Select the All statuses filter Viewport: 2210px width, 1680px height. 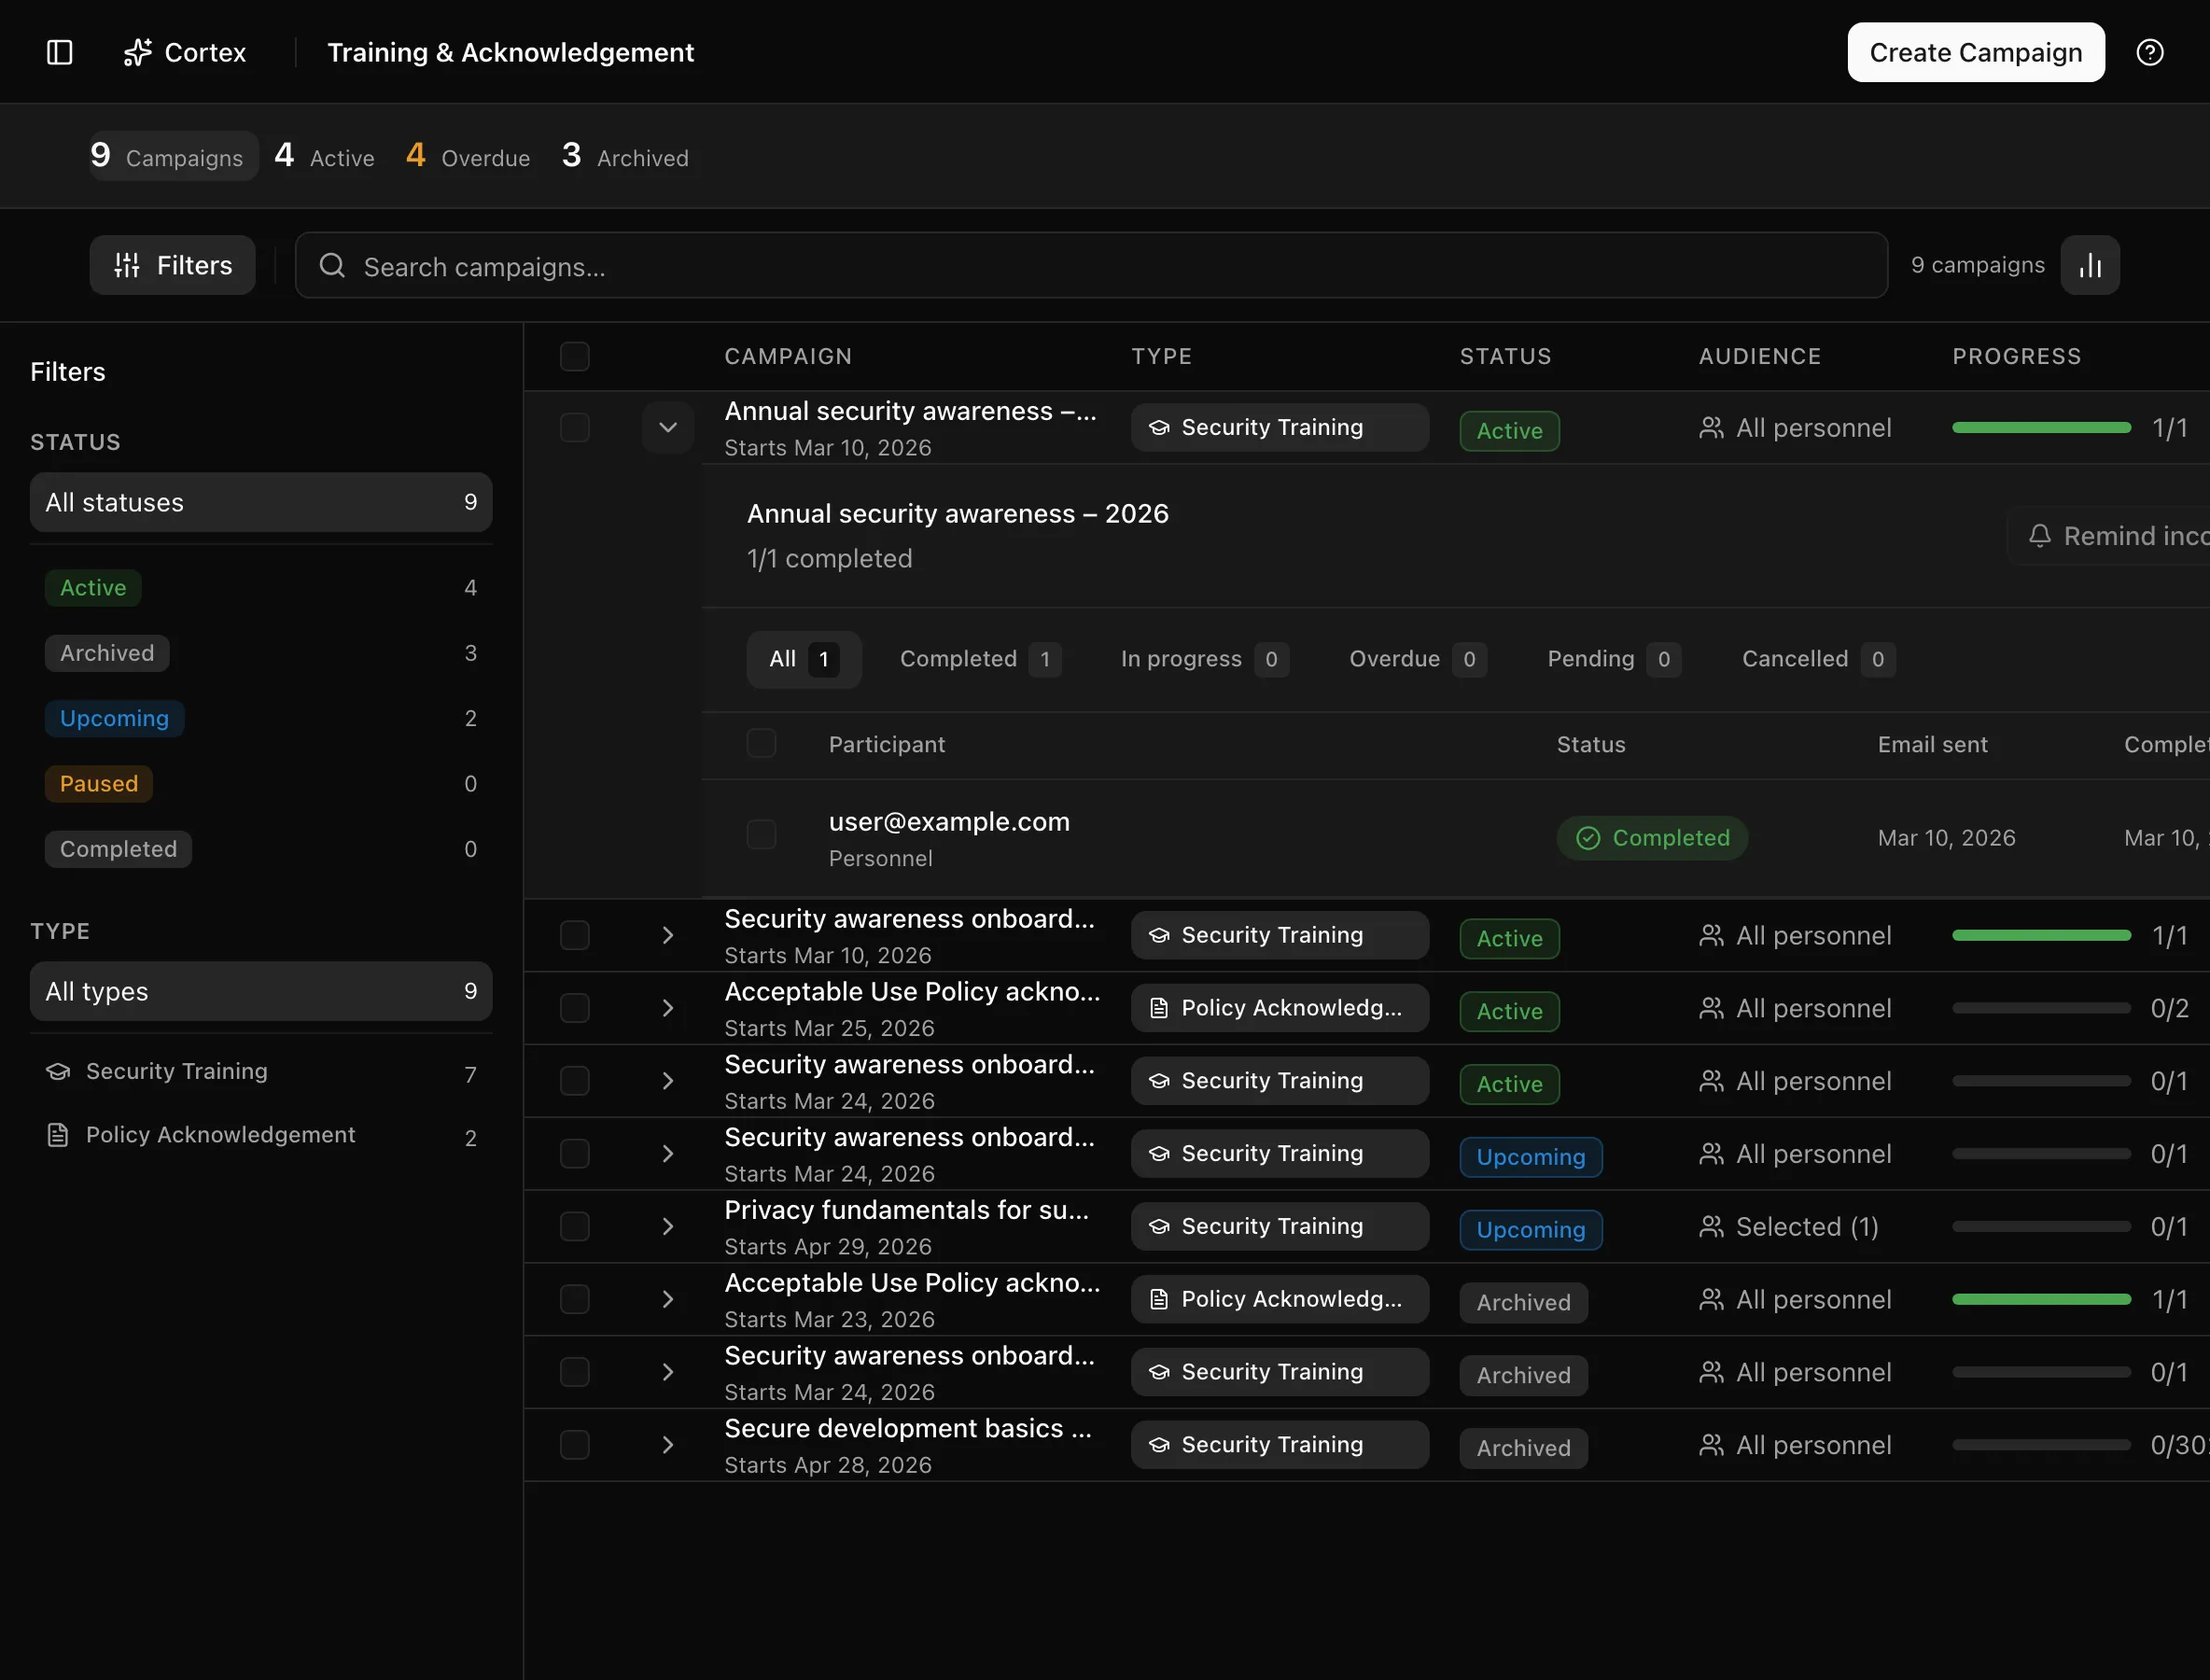tap(261, 502)
